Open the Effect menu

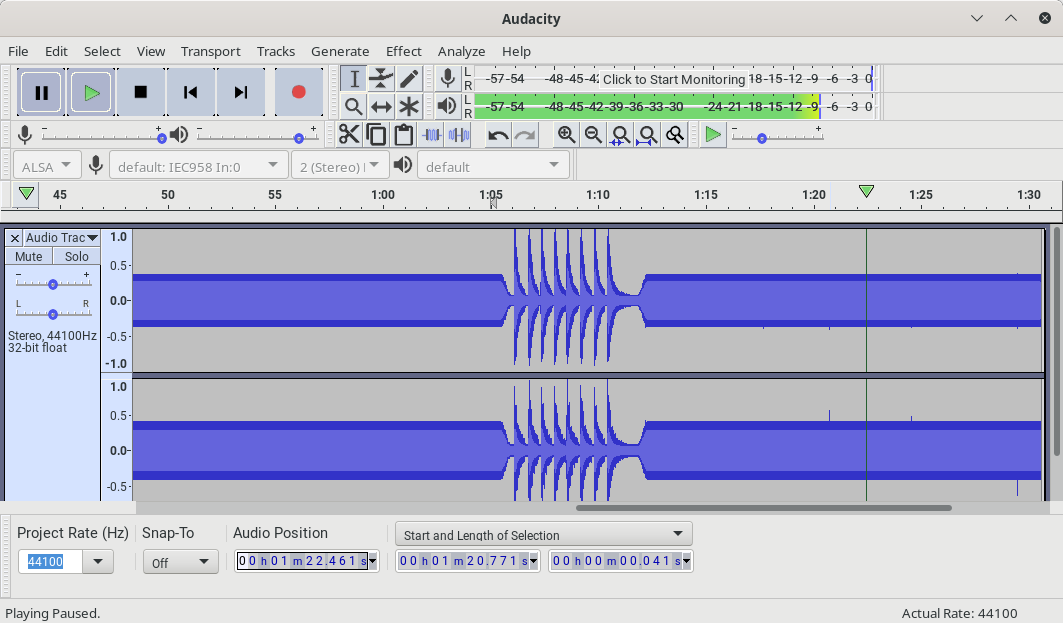pyautogui.click(x=403, y=52)
